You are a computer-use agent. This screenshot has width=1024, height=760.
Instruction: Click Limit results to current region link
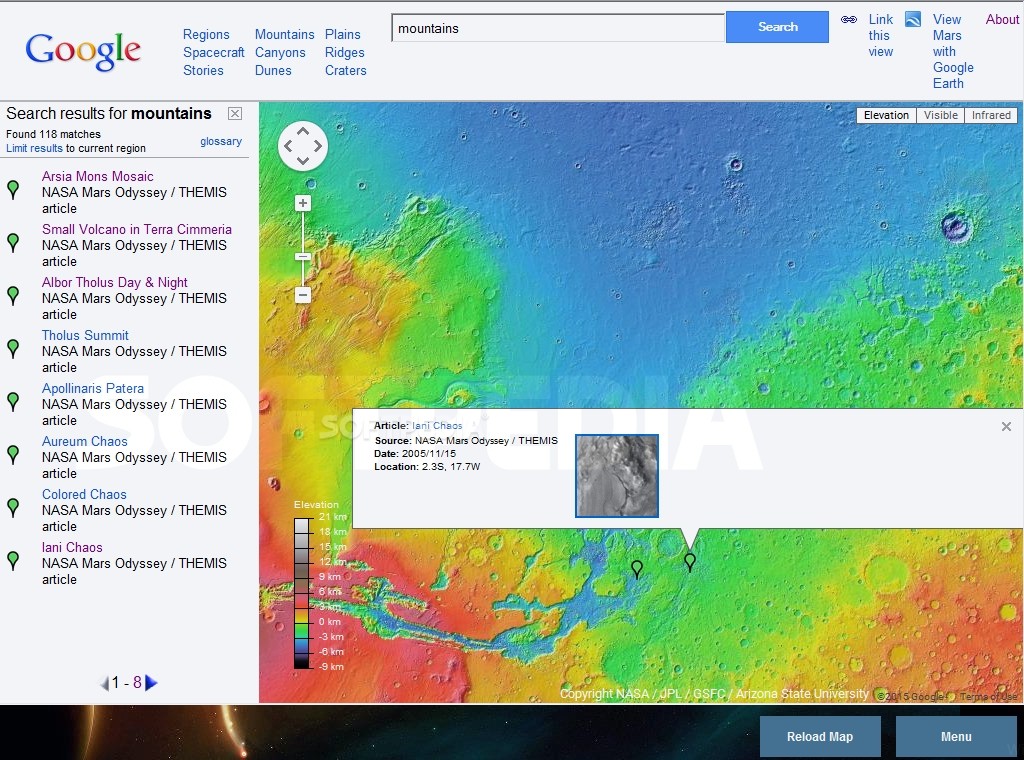tap(34, 148)
